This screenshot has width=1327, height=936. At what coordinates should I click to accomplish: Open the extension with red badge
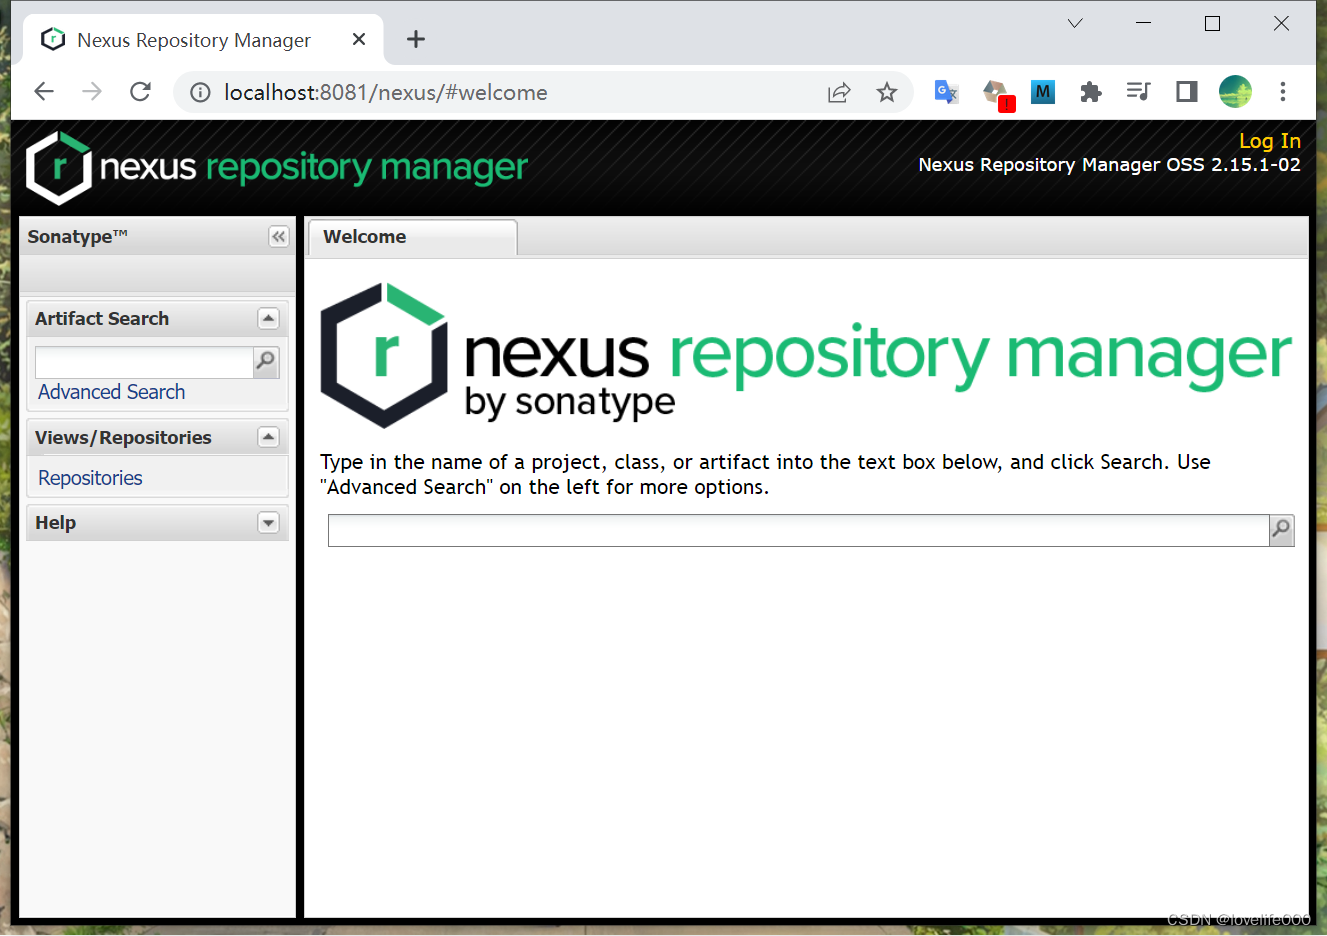point(997,93)
